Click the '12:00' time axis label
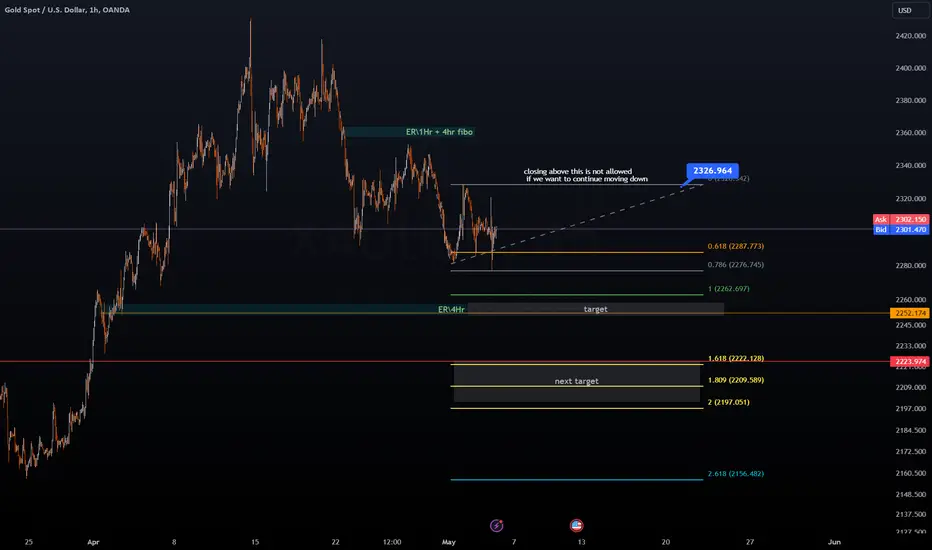This screenshot has height=550, width=932. pos(392,542)
